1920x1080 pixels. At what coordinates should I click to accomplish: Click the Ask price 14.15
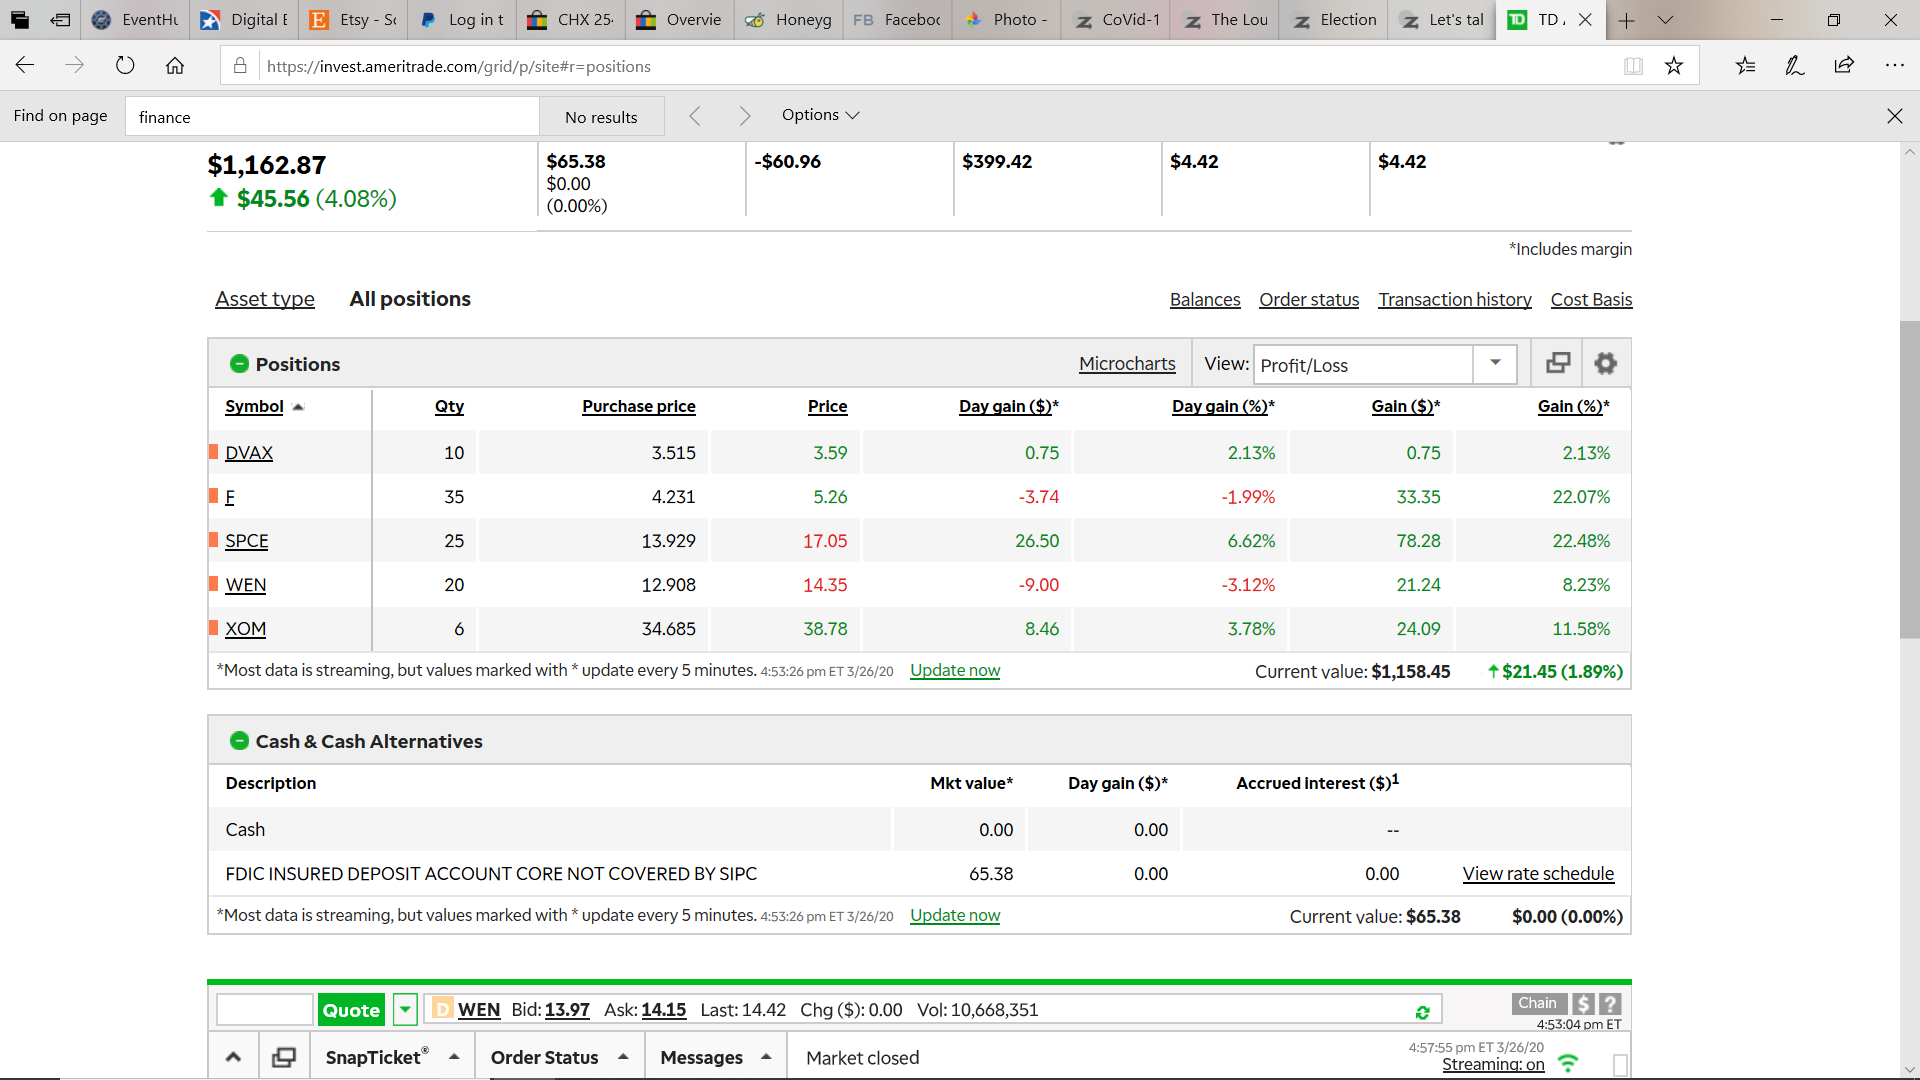664,1010
